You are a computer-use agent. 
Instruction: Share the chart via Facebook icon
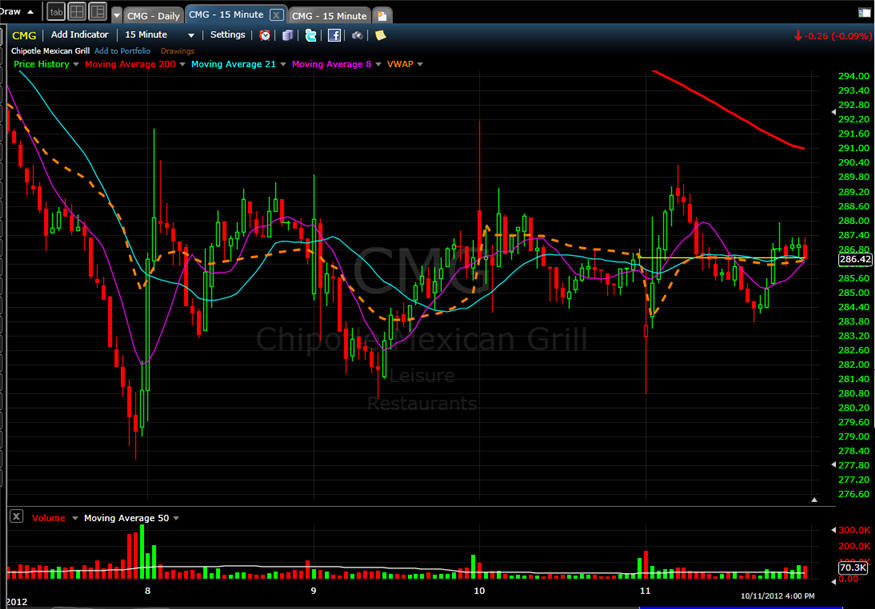click(x=334, y=35)
